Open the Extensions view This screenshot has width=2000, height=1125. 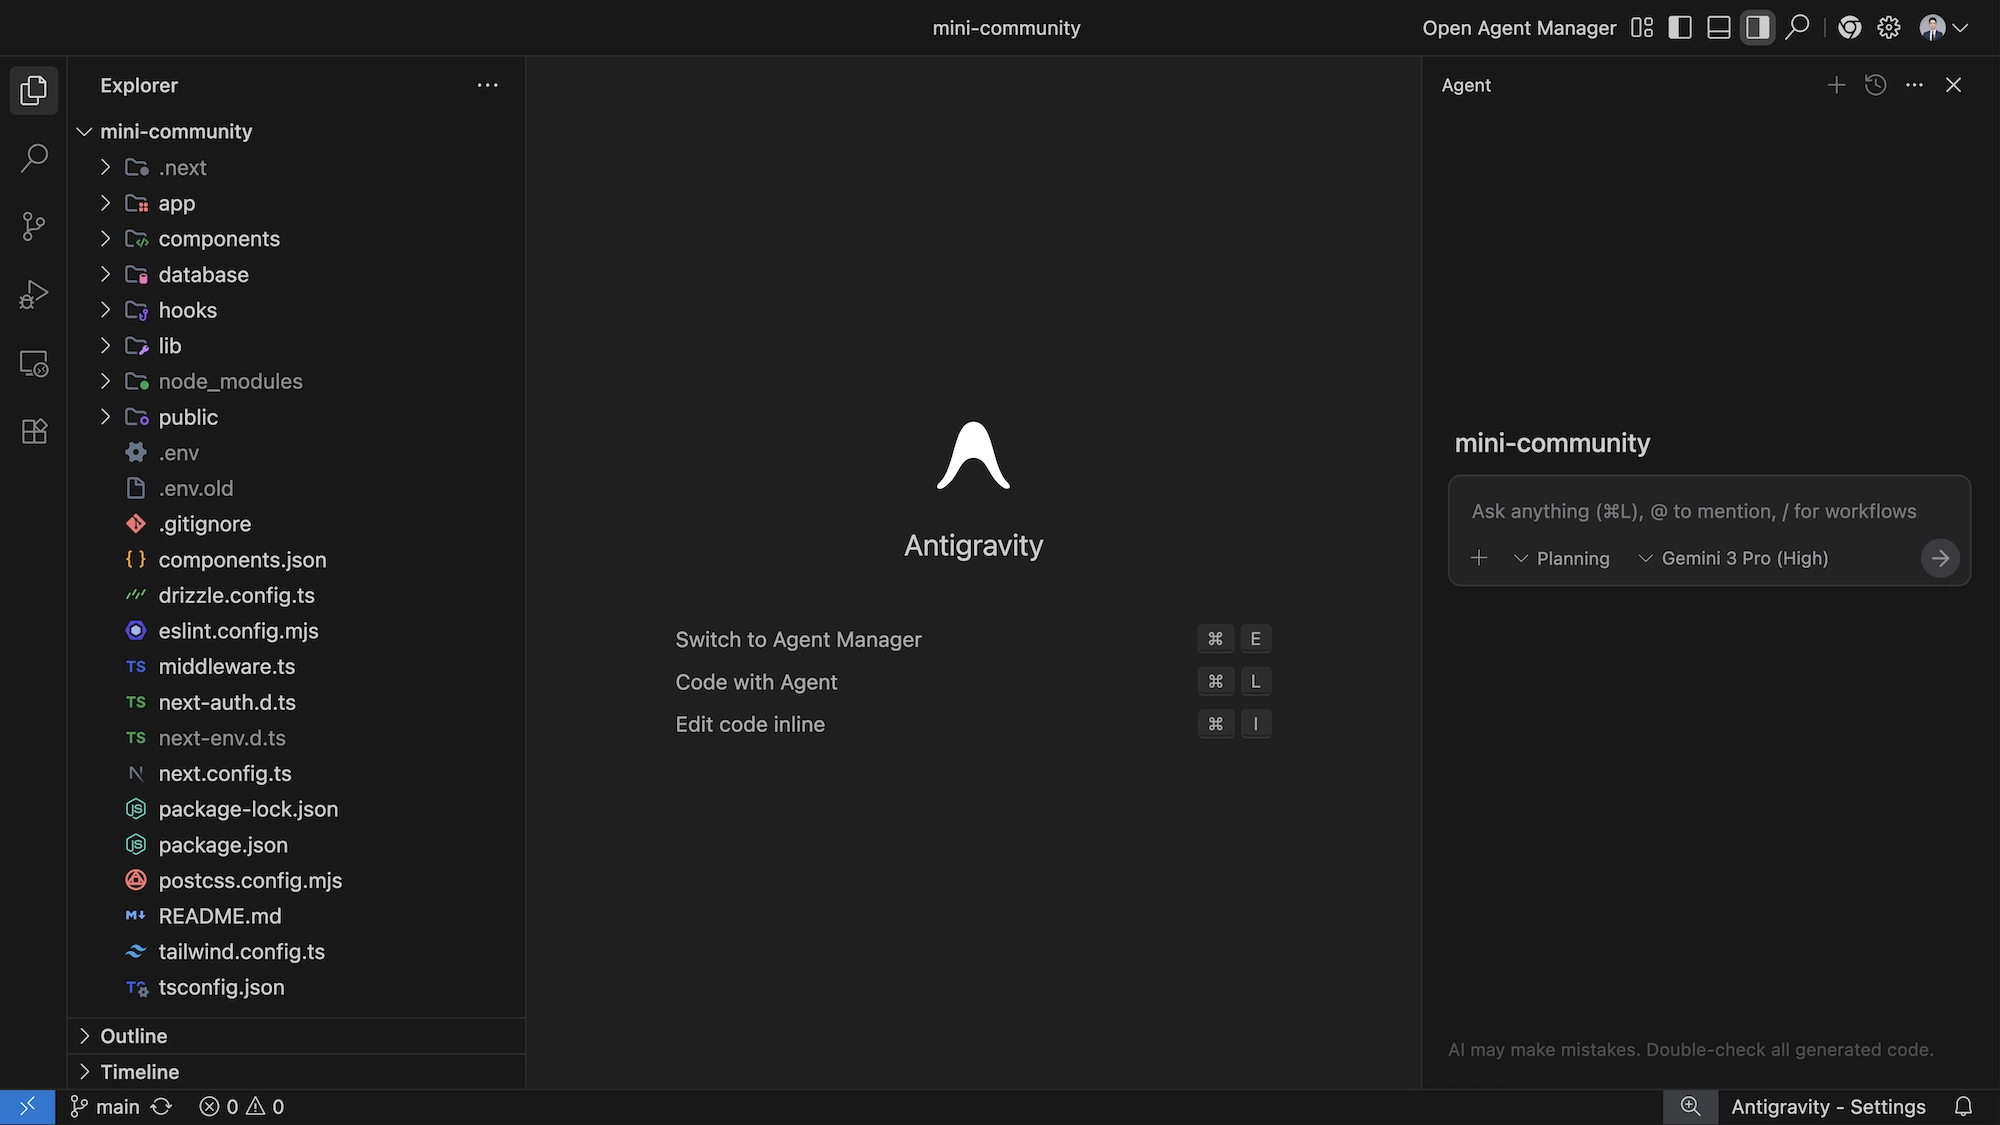tap(33, 431)
